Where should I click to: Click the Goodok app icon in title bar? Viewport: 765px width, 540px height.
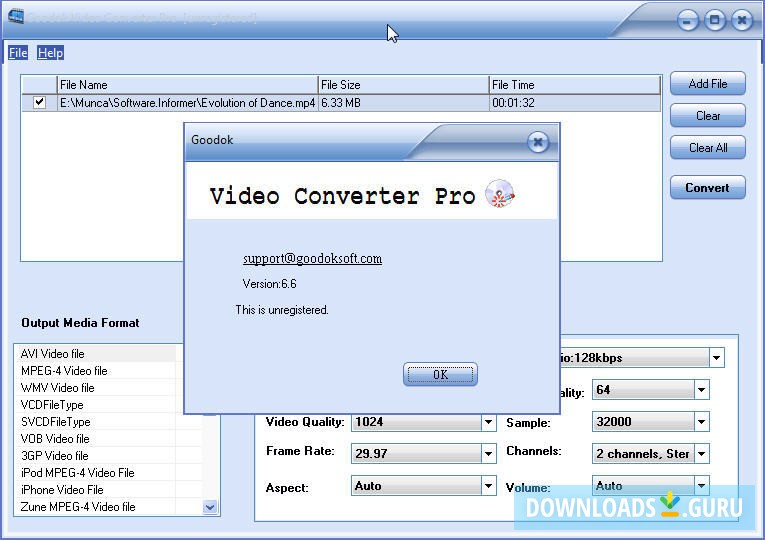pos(16,16)
